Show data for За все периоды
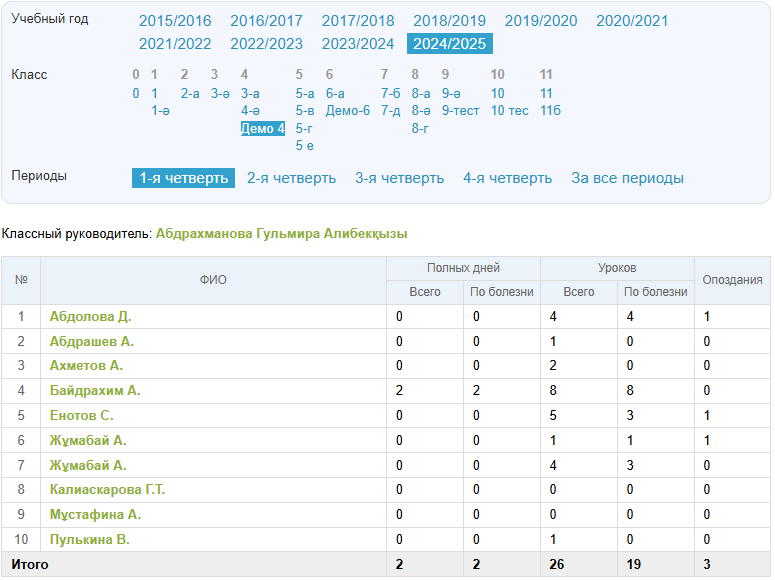775x580 pixels. coord(627,178)
